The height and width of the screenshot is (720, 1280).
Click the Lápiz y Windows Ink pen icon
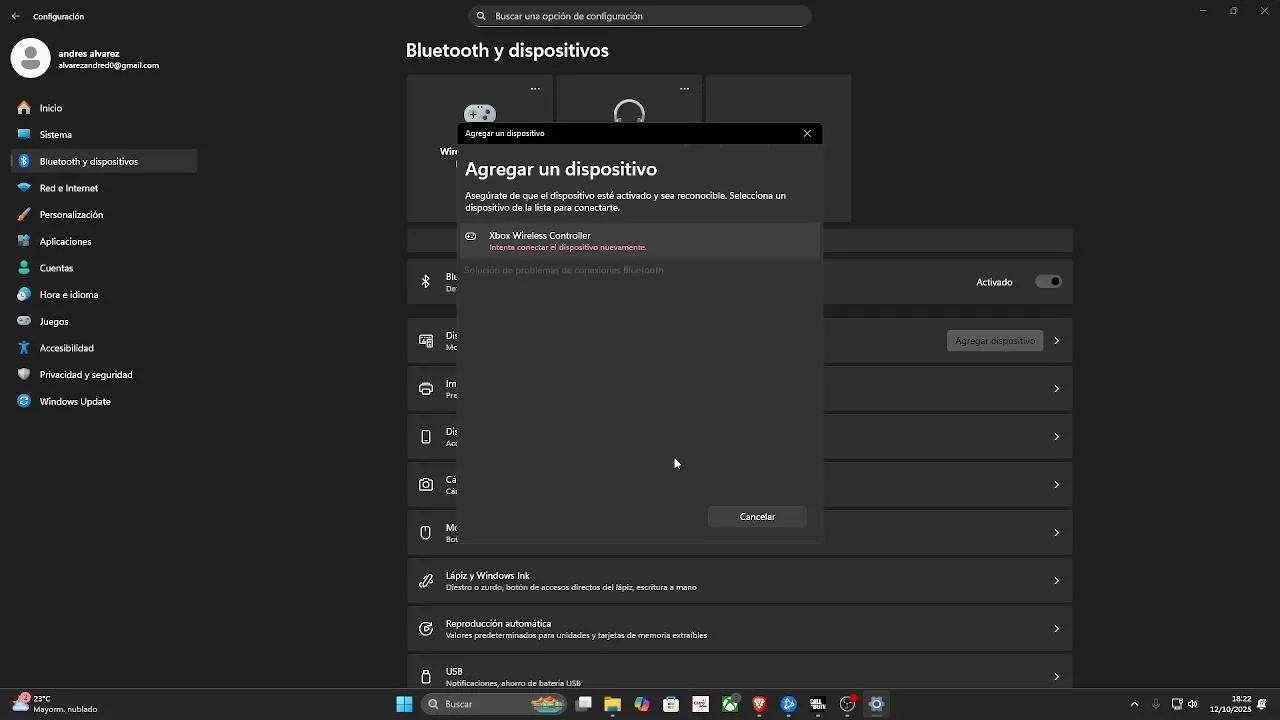pyautogui.click(x=426, y=581)
